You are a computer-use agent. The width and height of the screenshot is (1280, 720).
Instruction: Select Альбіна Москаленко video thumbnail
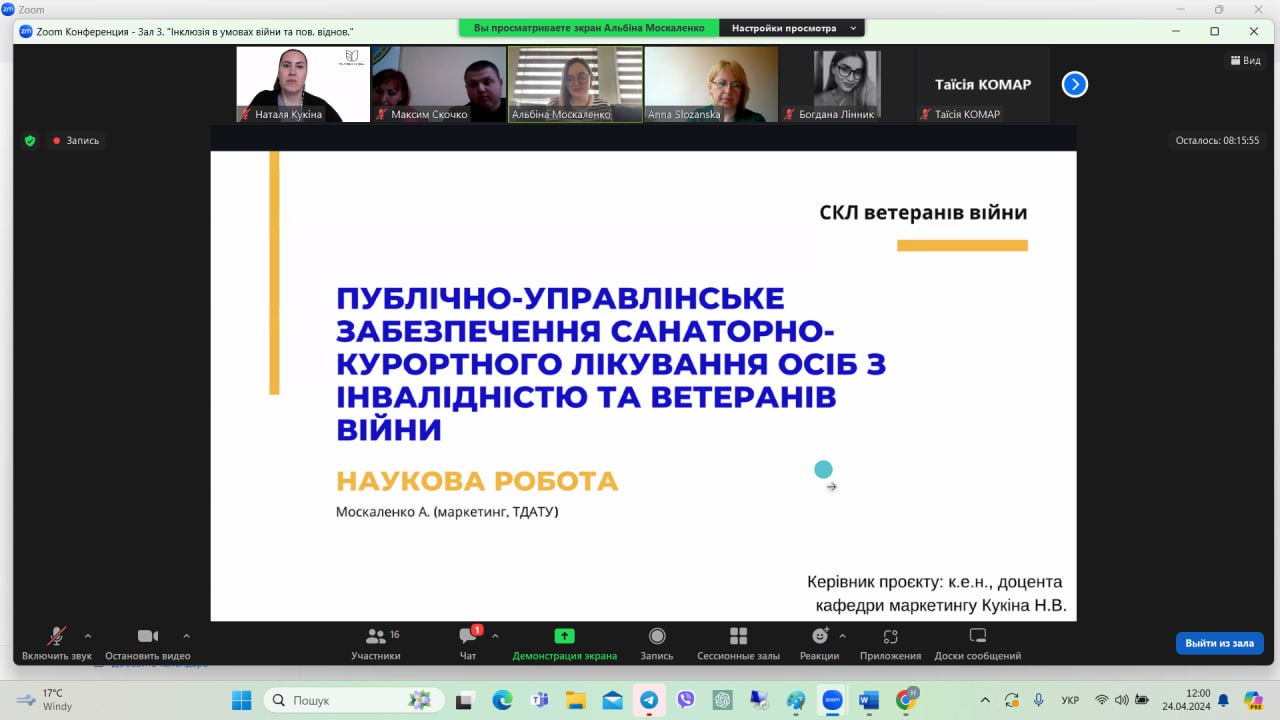click(x=575, y=84)
